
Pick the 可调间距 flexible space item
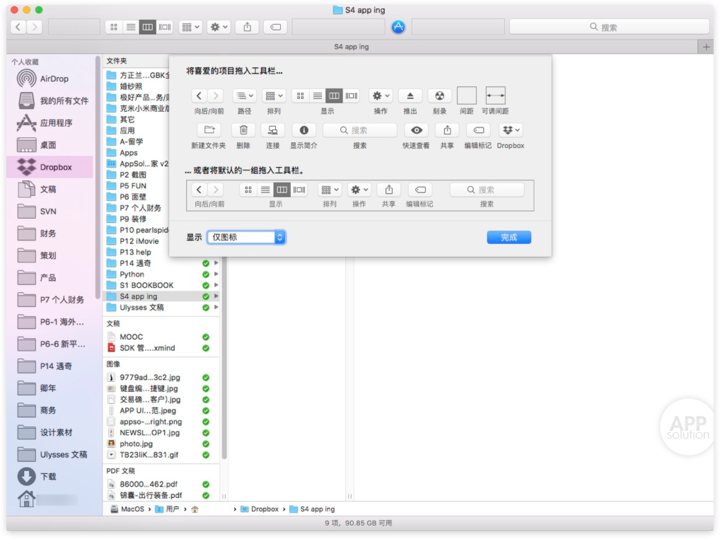[x=495, y=95]
